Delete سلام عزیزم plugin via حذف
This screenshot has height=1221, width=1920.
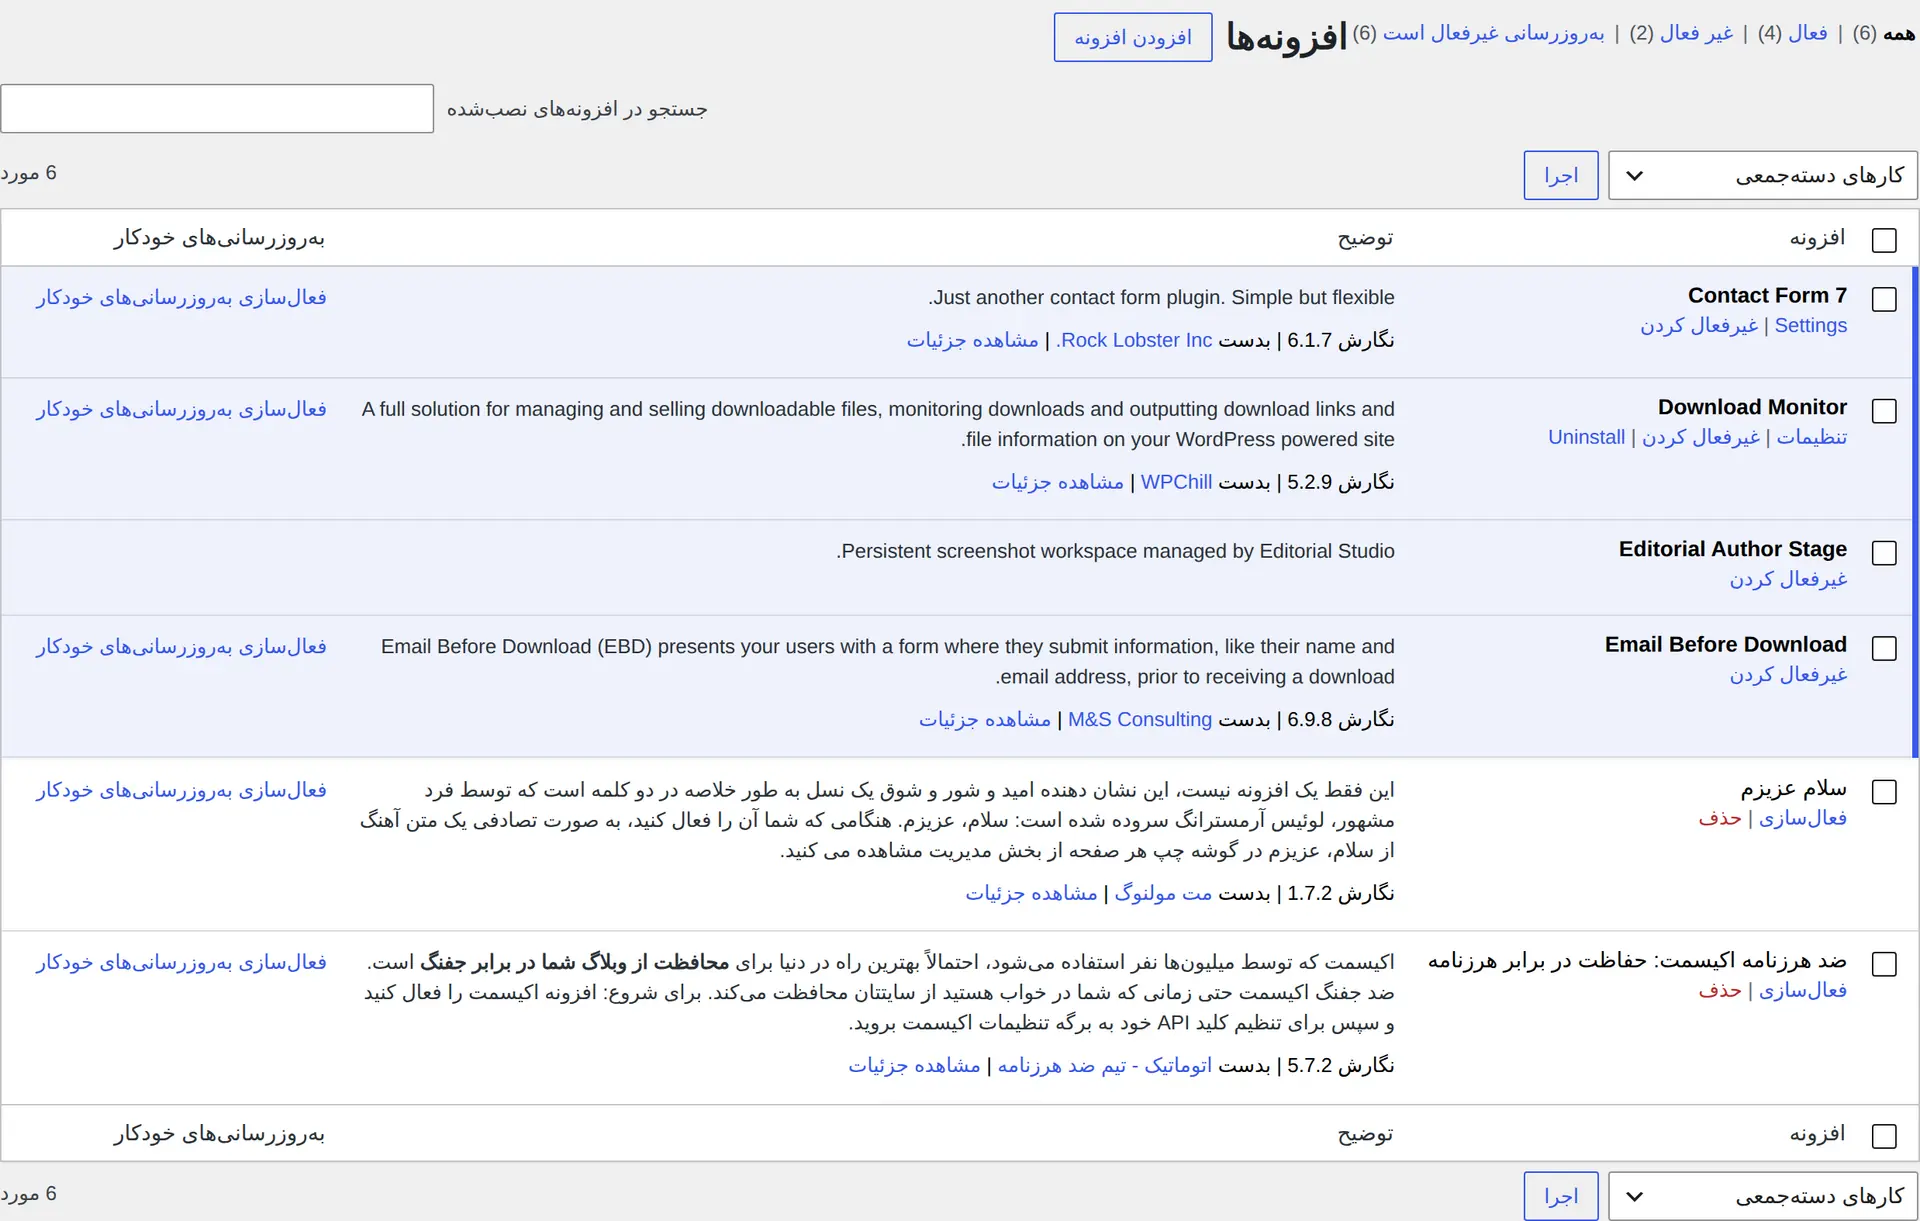(1720, 818)
